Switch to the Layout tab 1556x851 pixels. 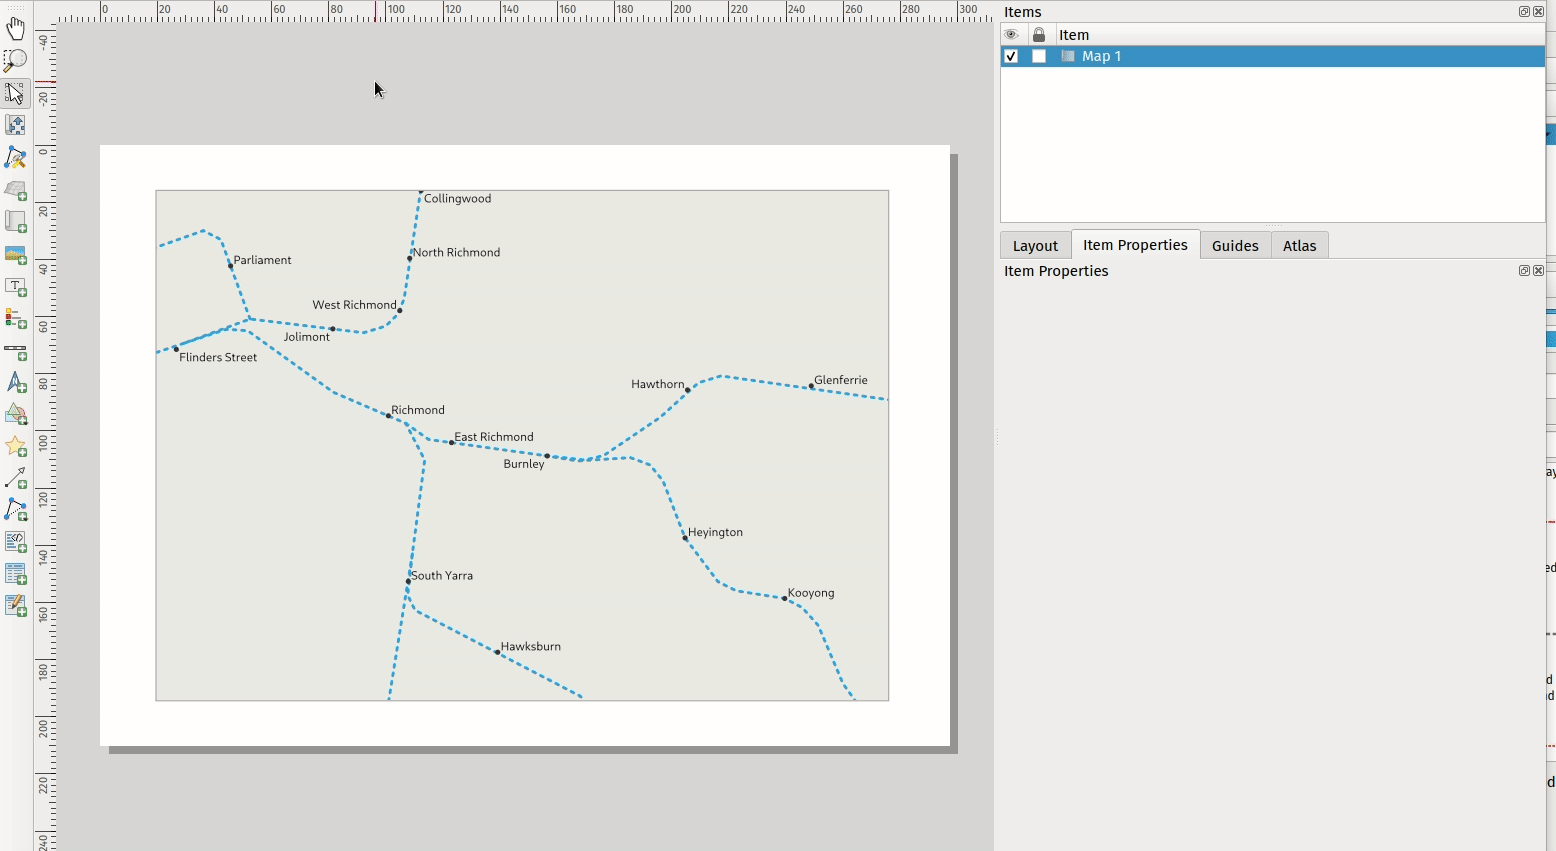pos(1035,244)
